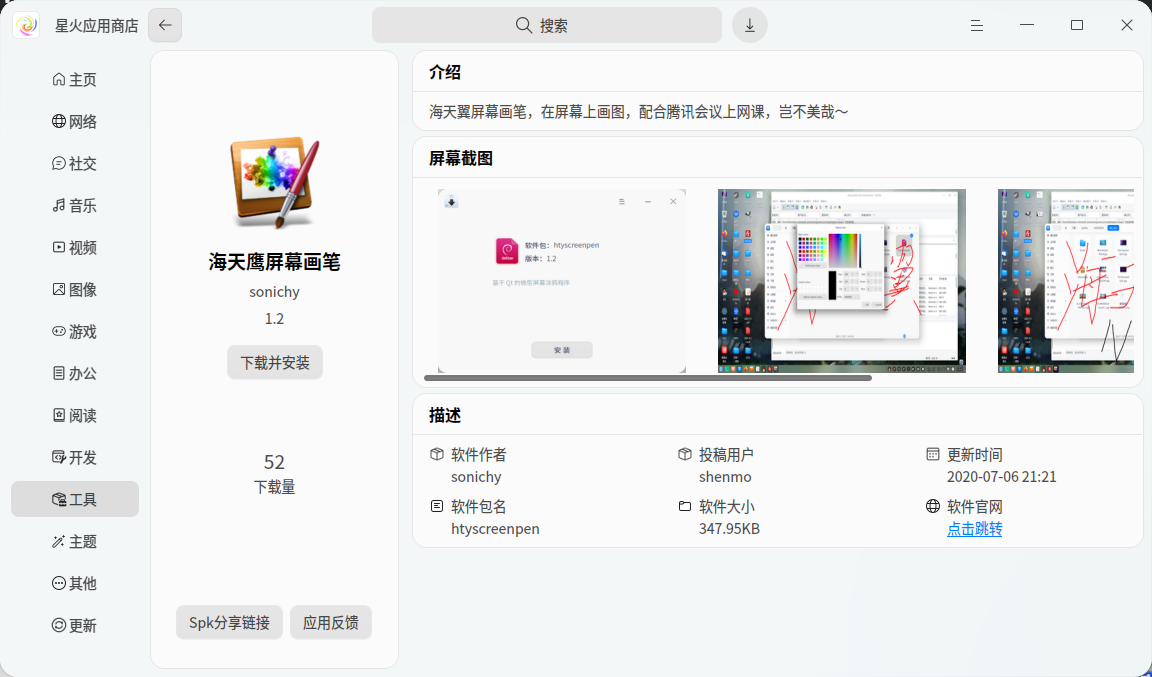Click the 描述 section heading

tap(445, 415)
